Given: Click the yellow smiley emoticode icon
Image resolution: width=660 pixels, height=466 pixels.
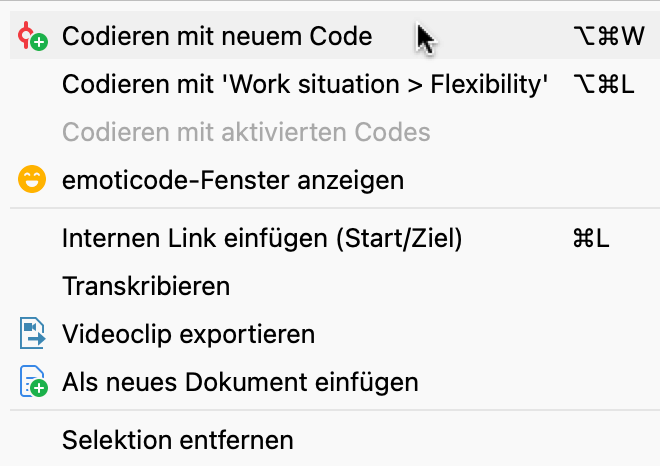Looking at the screenshot, I should (32, 181).
